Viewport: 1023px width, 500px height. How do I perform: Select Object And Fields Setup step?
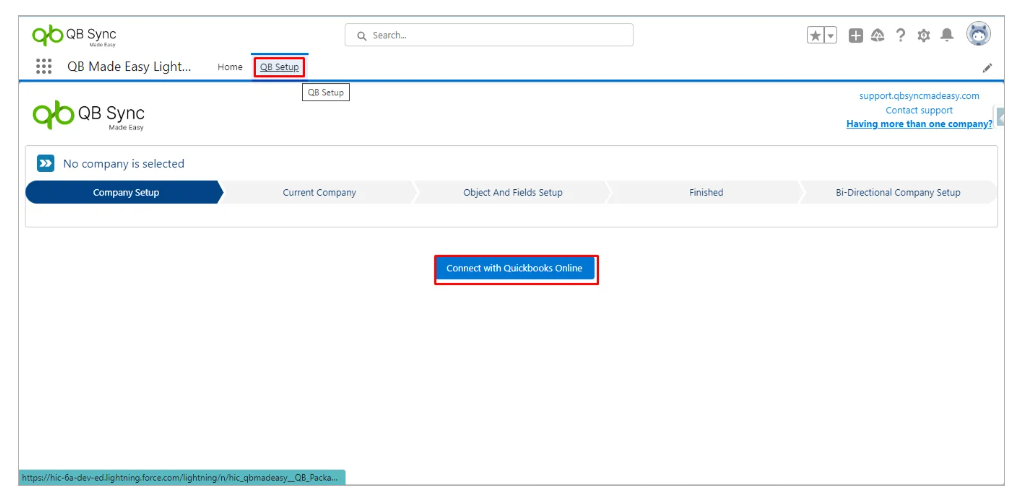(513, 193)
